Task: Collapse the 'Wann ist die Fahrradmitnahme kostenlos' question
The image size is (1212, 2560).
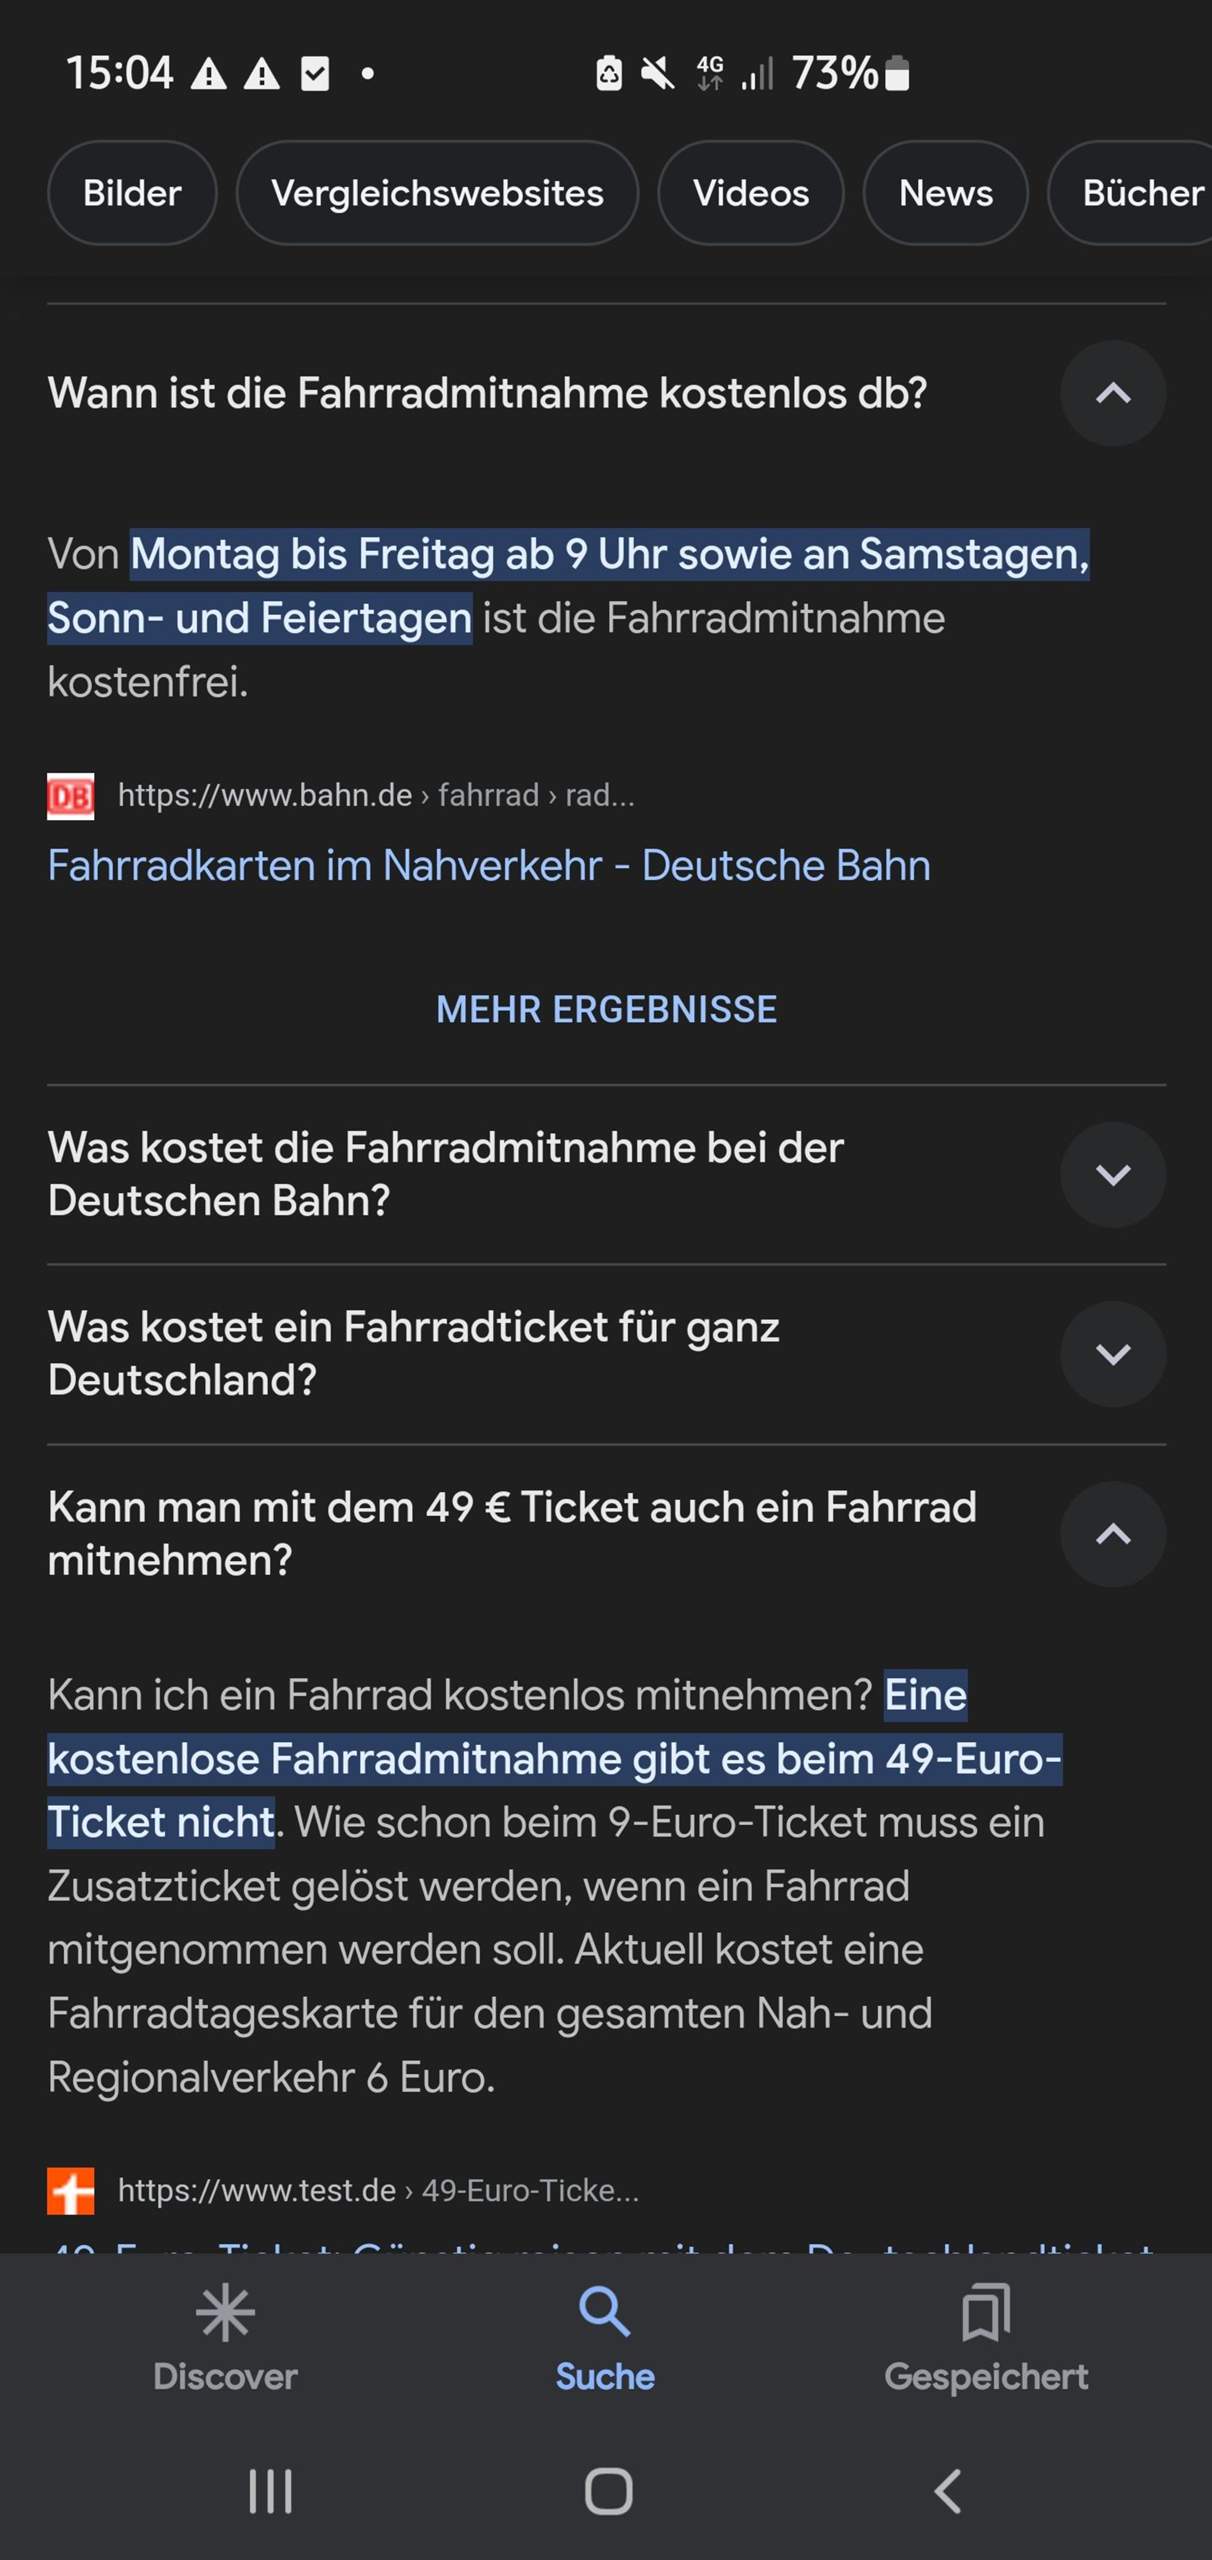Action: click(x=1112, y=393)
